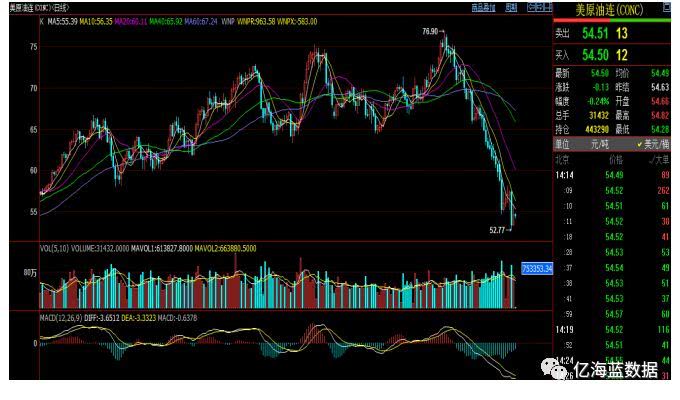Click the MA5 indicator label
Viewport: 680px width, 400px height.
[66, 20]
